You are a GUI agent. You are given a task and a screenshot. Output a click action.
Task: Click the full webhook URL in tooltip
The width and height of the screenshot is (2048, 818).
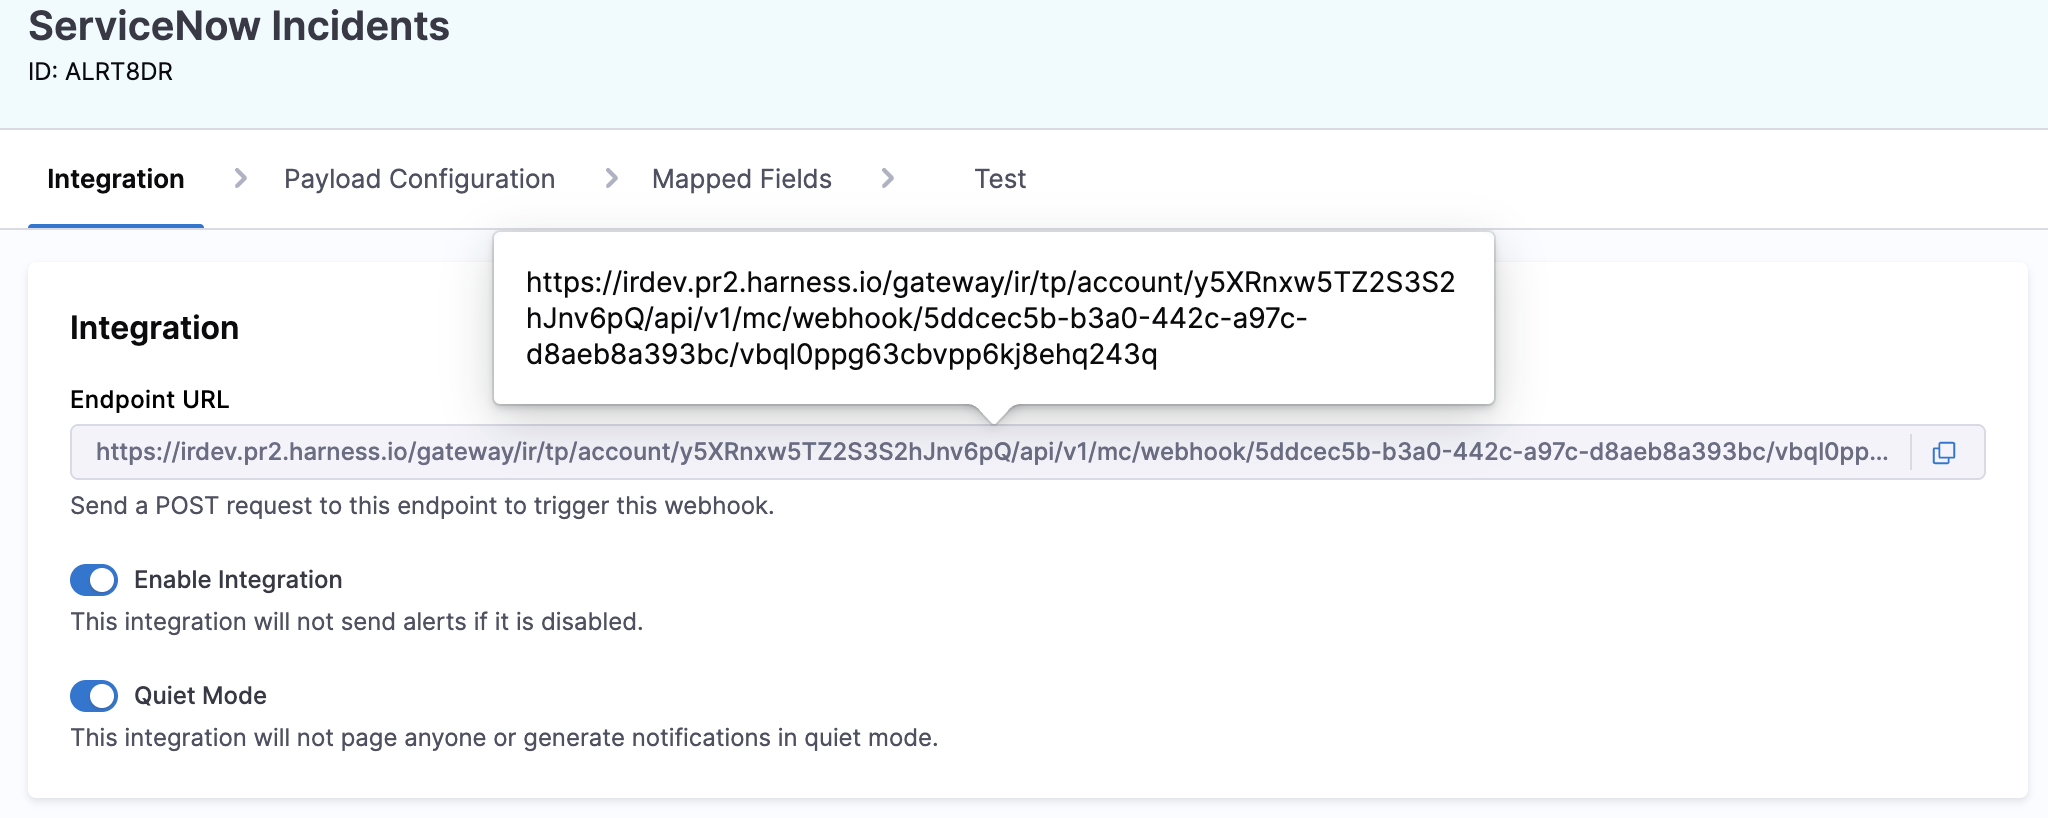click(990, 318)
